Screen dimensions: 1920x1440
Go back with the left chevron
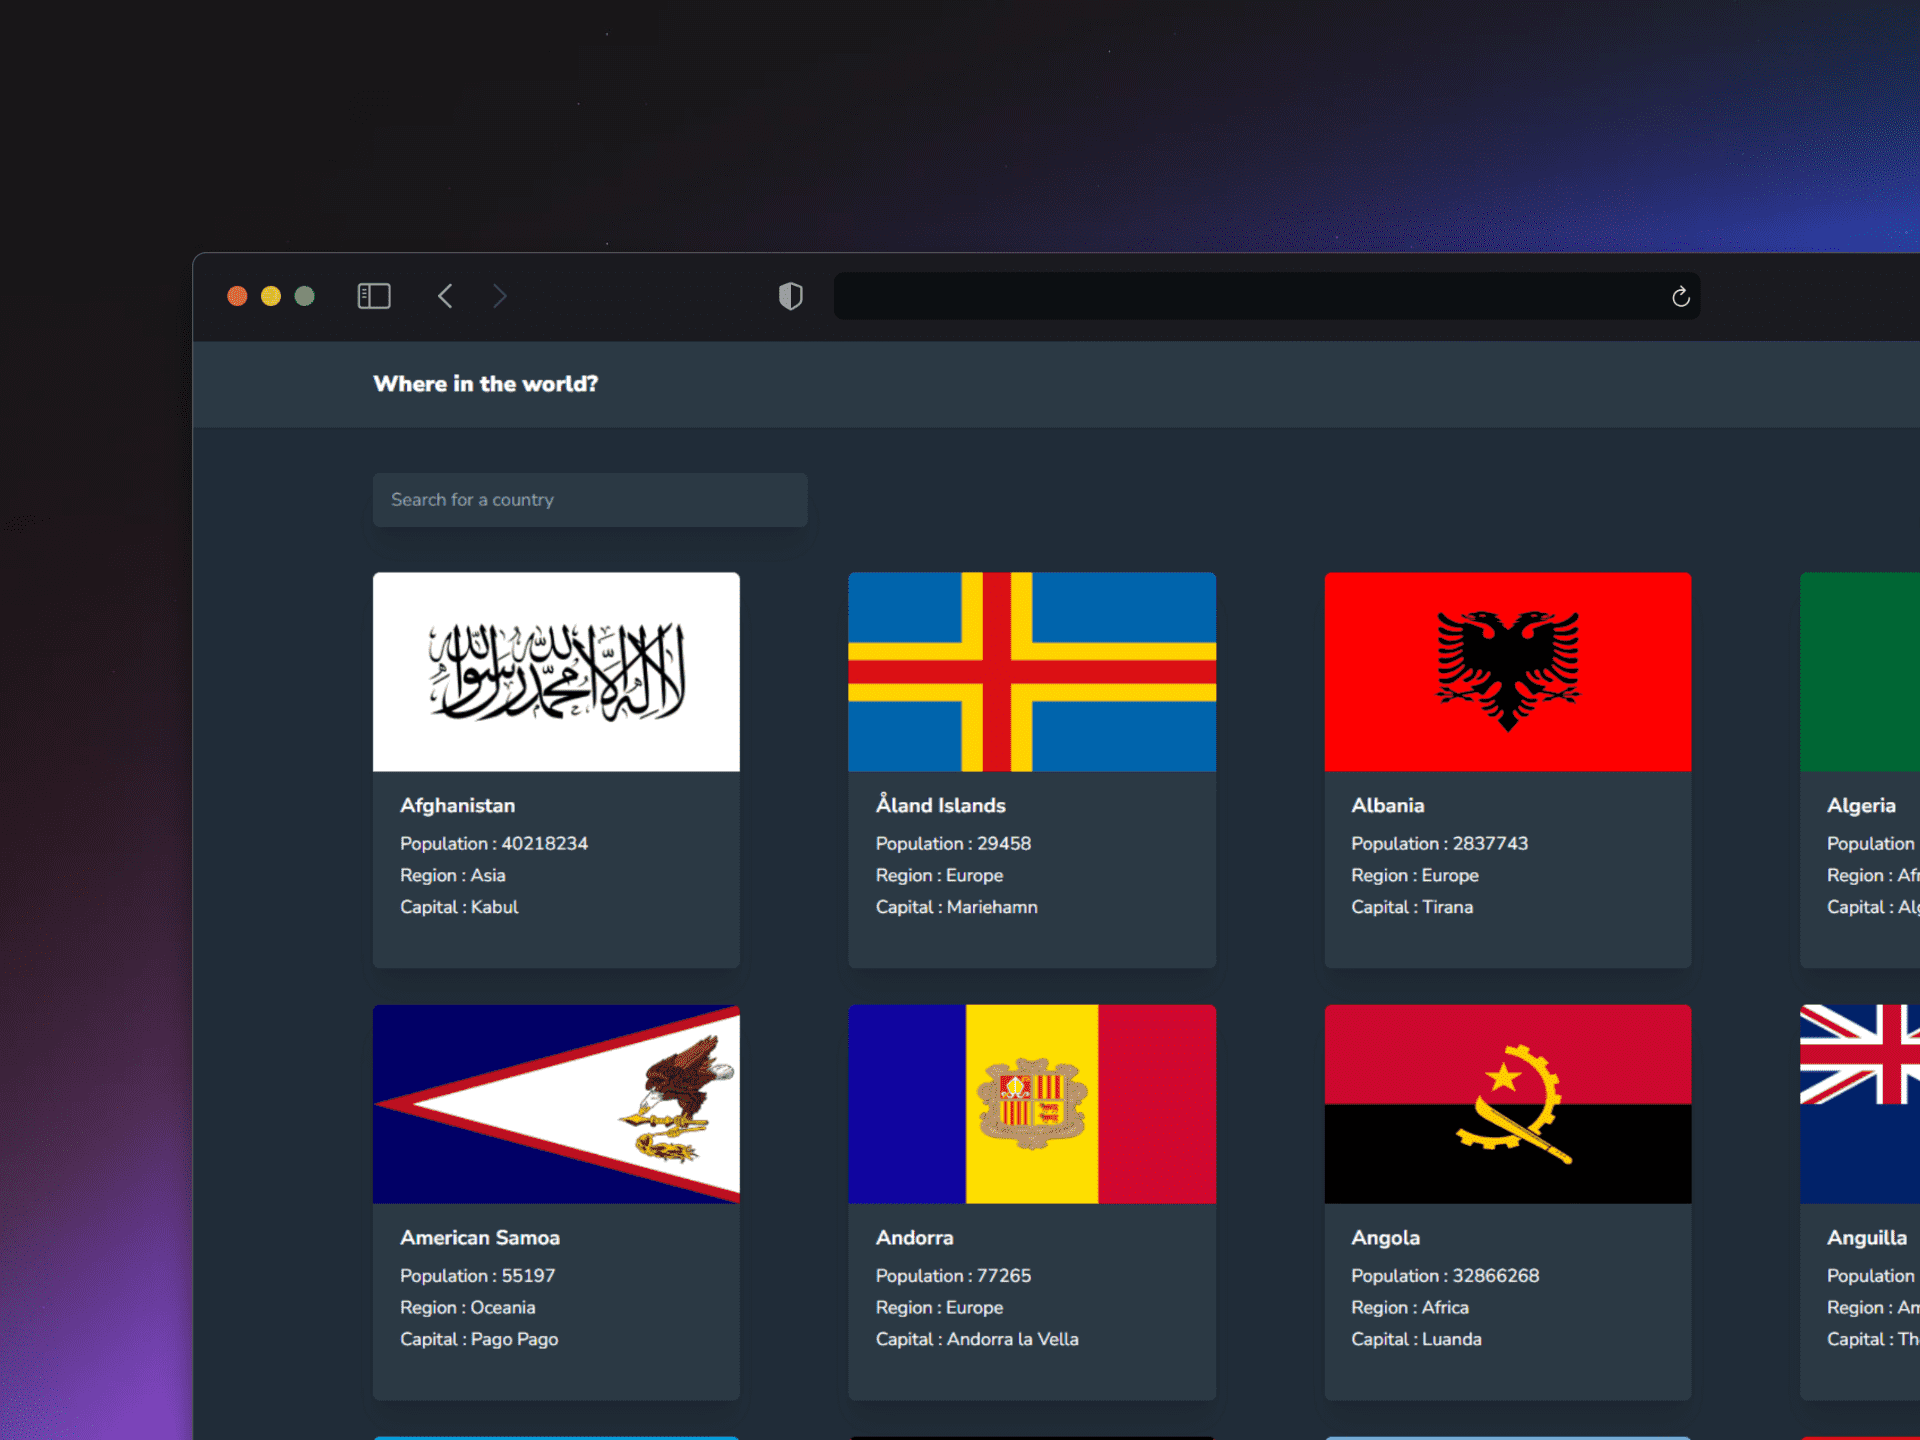tap(445, 296)
